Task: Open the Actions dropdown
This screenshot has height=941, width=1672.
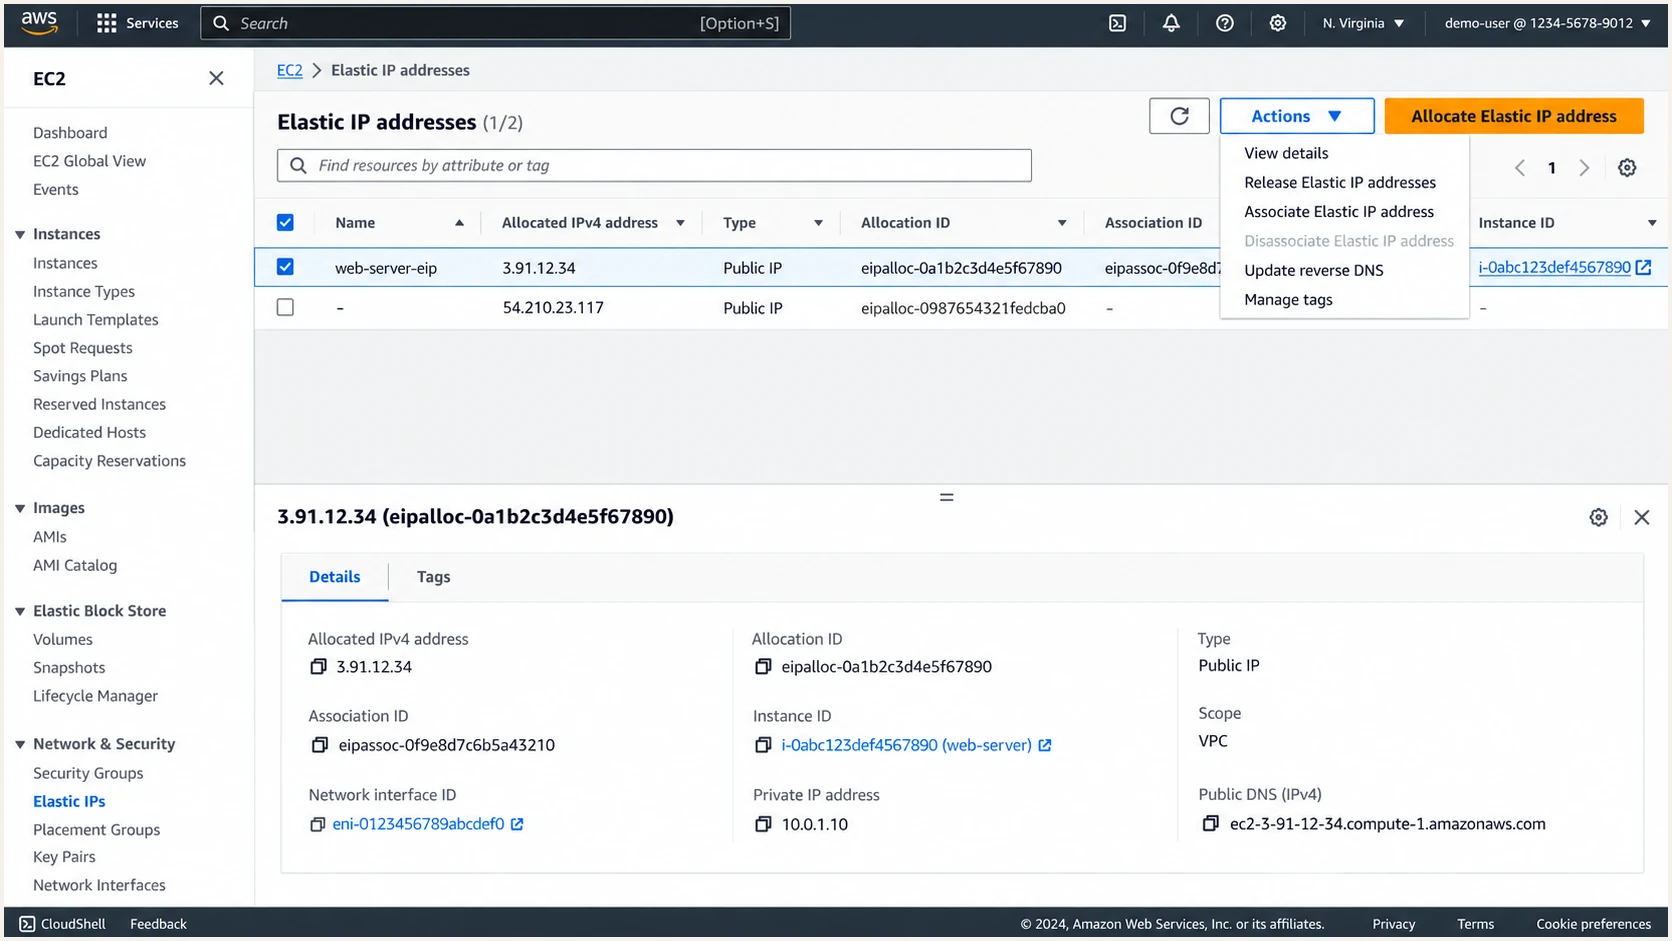Action: (1296, 116)
